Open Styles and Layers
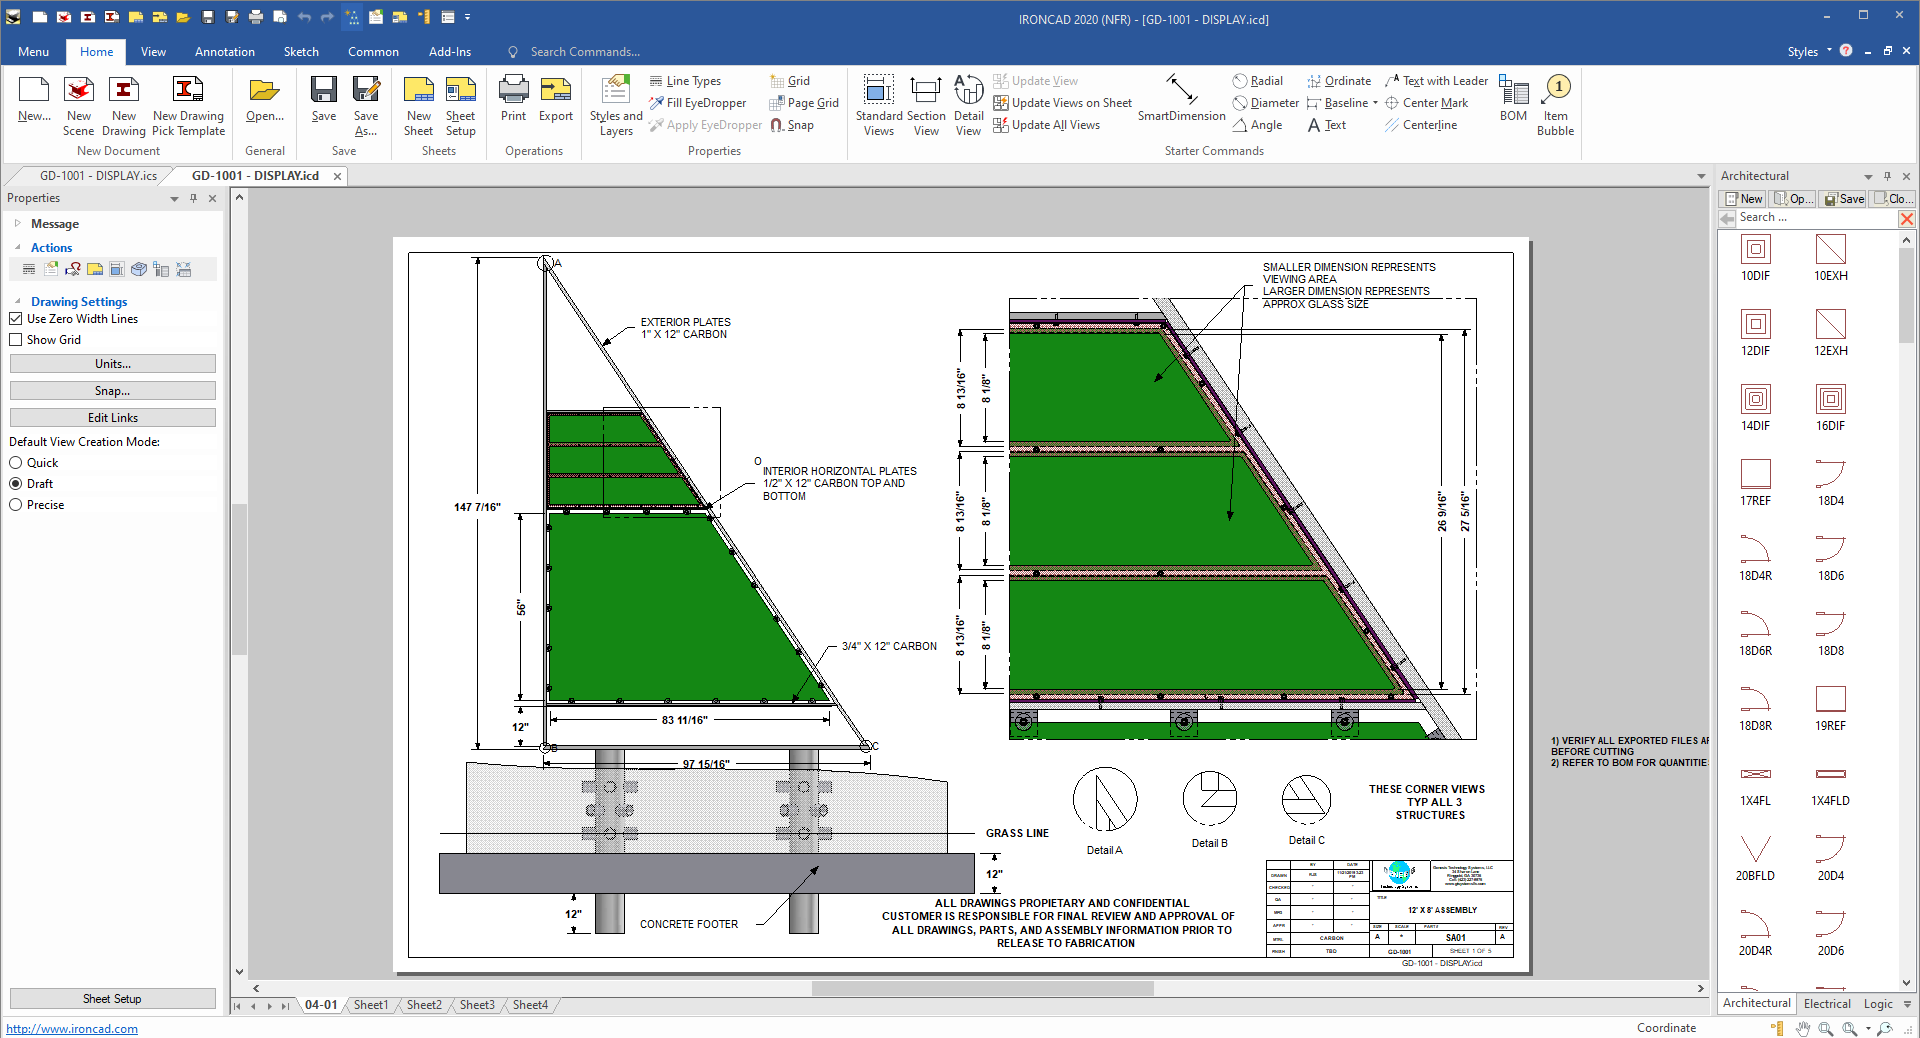1920x1038 pixels. [x=616, y=105]
